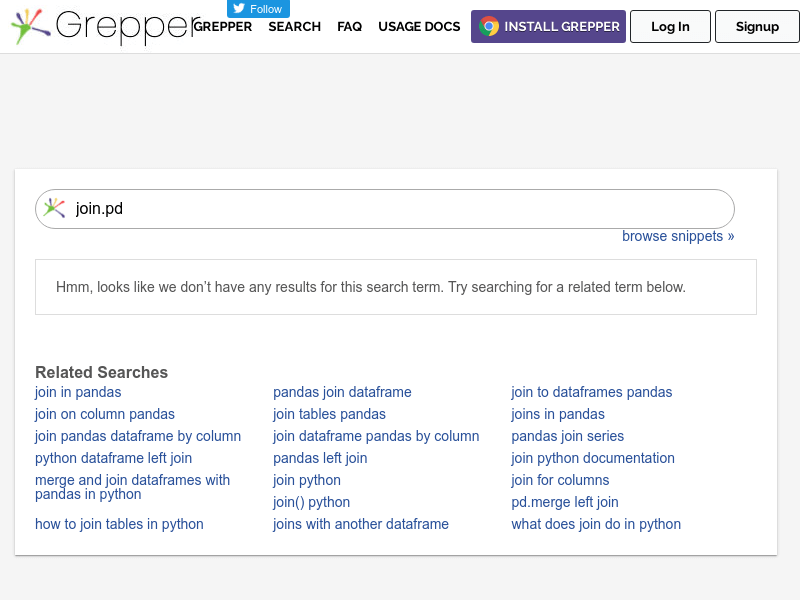Open 'pandas join dataframe' link

pos(342,392)
